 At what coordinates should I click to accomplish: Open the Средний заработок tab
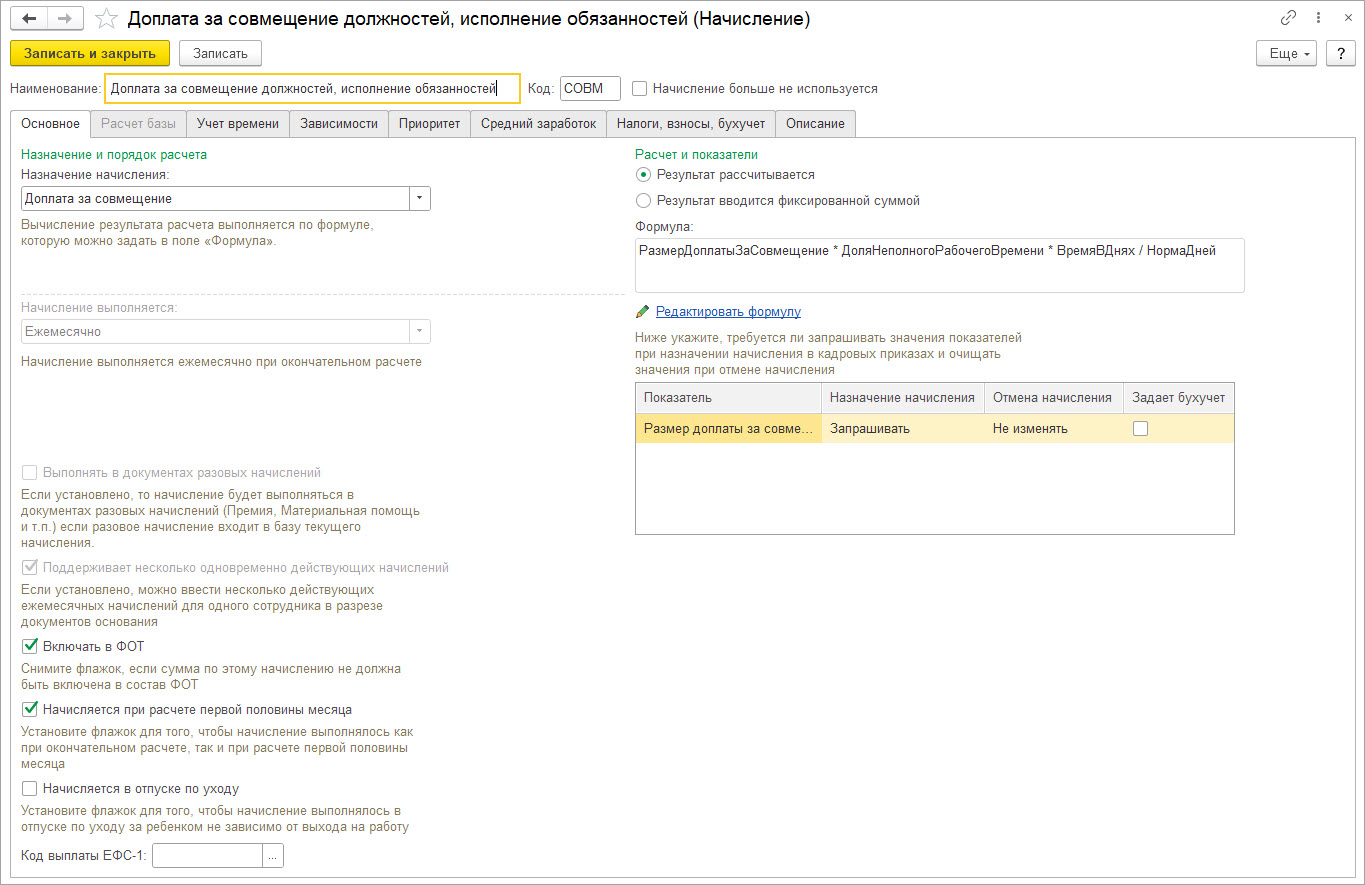point(538,123)
